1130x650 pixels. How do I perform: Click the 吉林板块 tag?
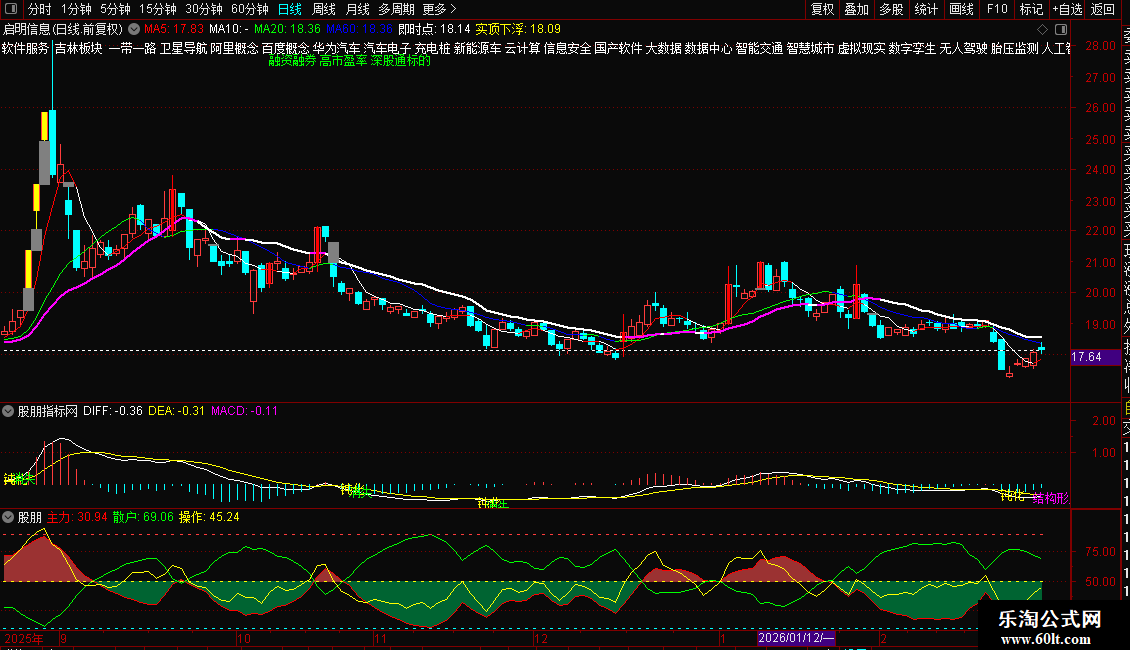tap(79, 48)
